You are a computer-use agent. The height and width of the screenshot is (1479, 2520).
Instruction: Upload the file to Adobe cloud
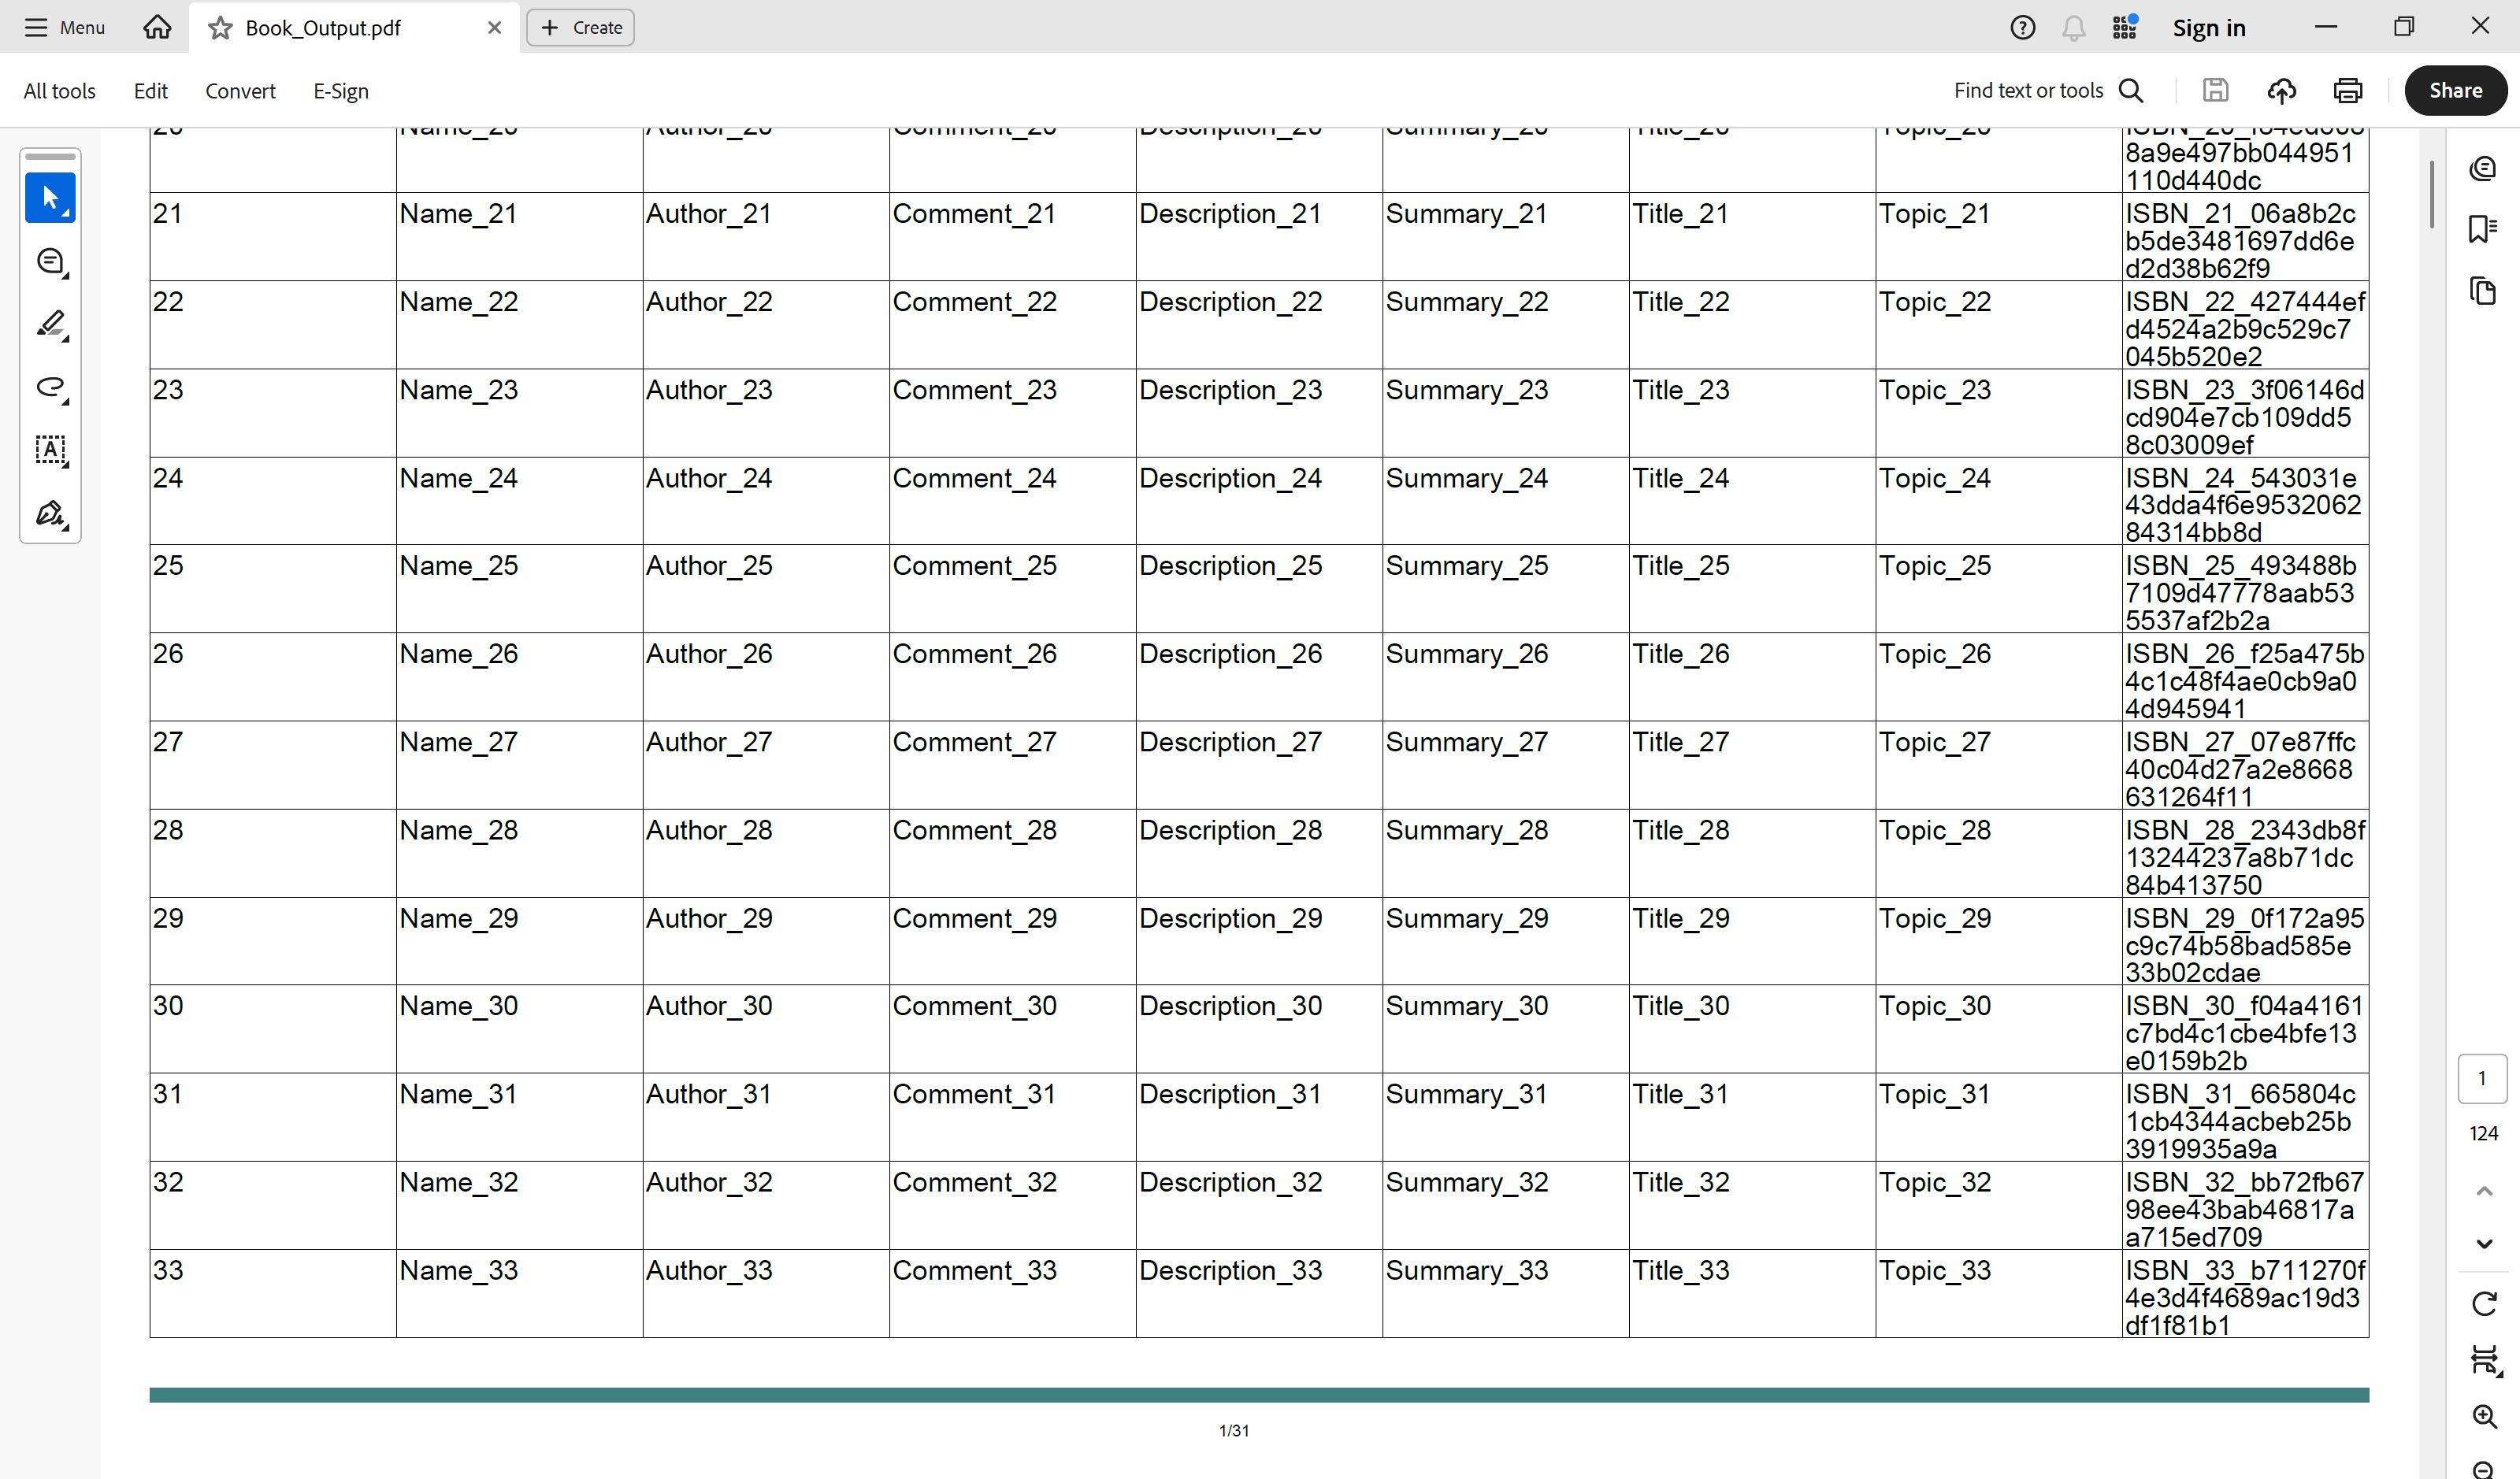pyautogui.click(x=2281, y=90)
